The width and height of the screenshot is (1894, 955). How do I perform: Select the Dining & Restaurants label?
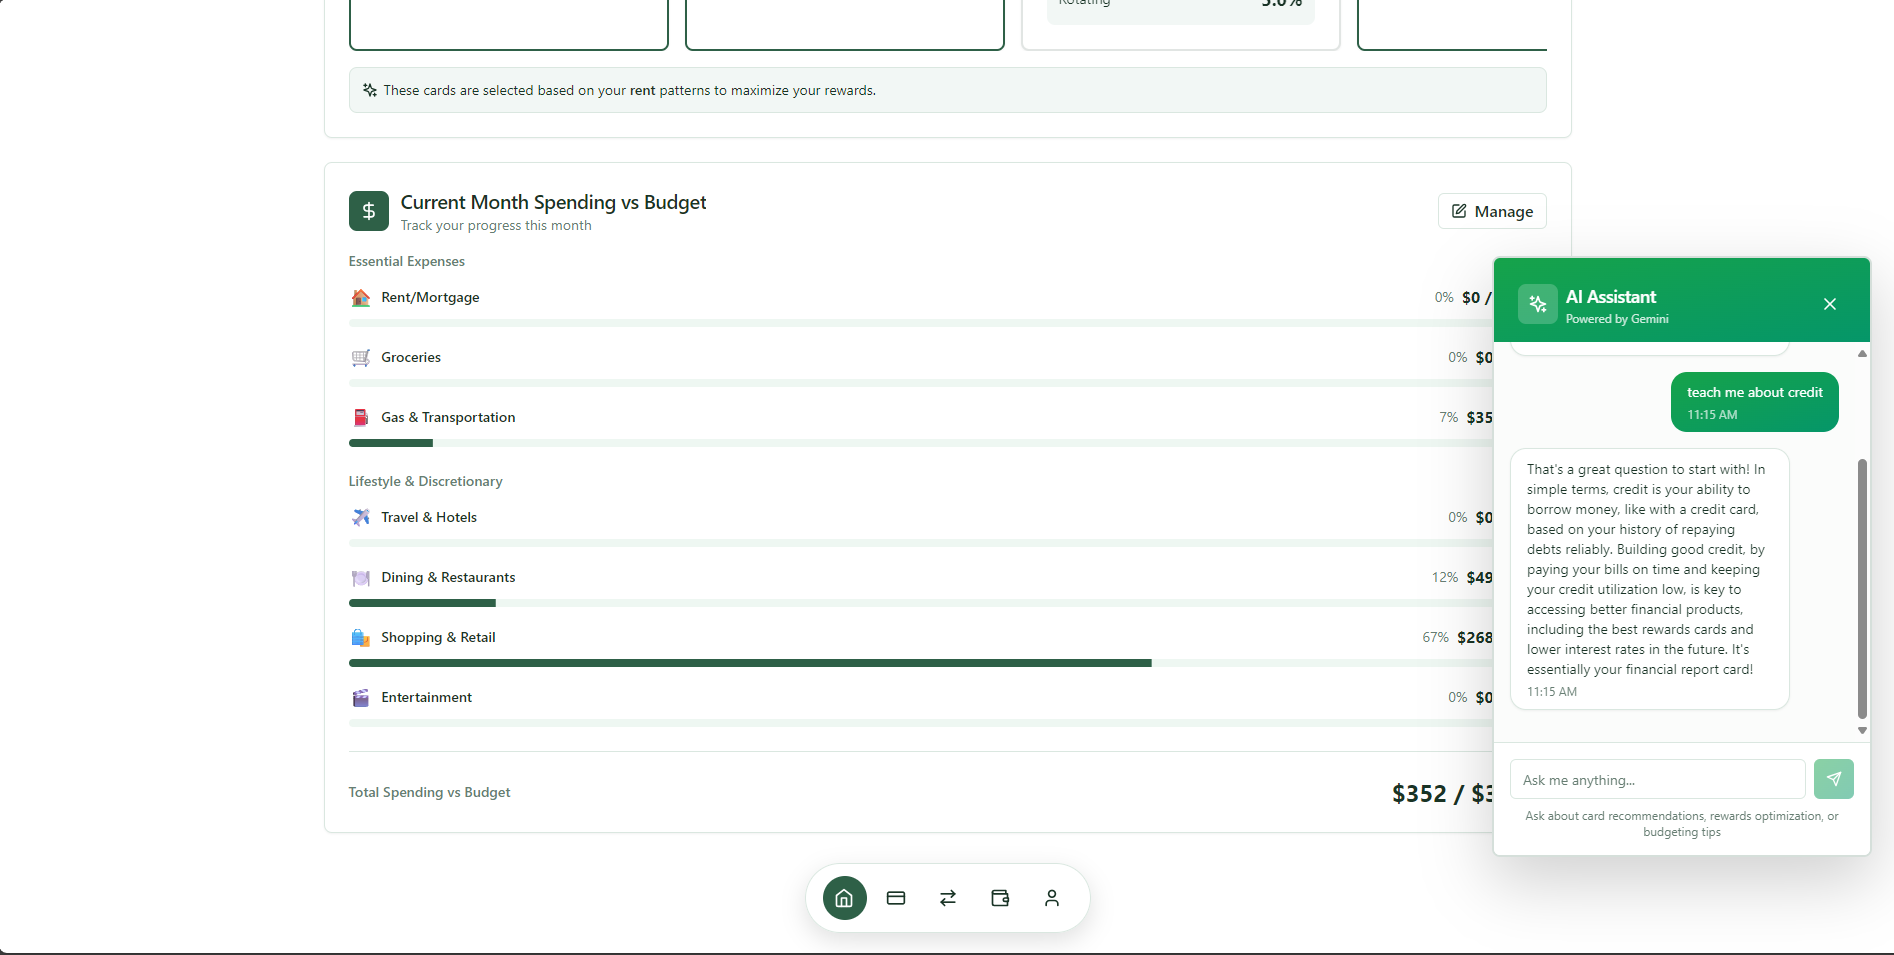tap(448, 578)
